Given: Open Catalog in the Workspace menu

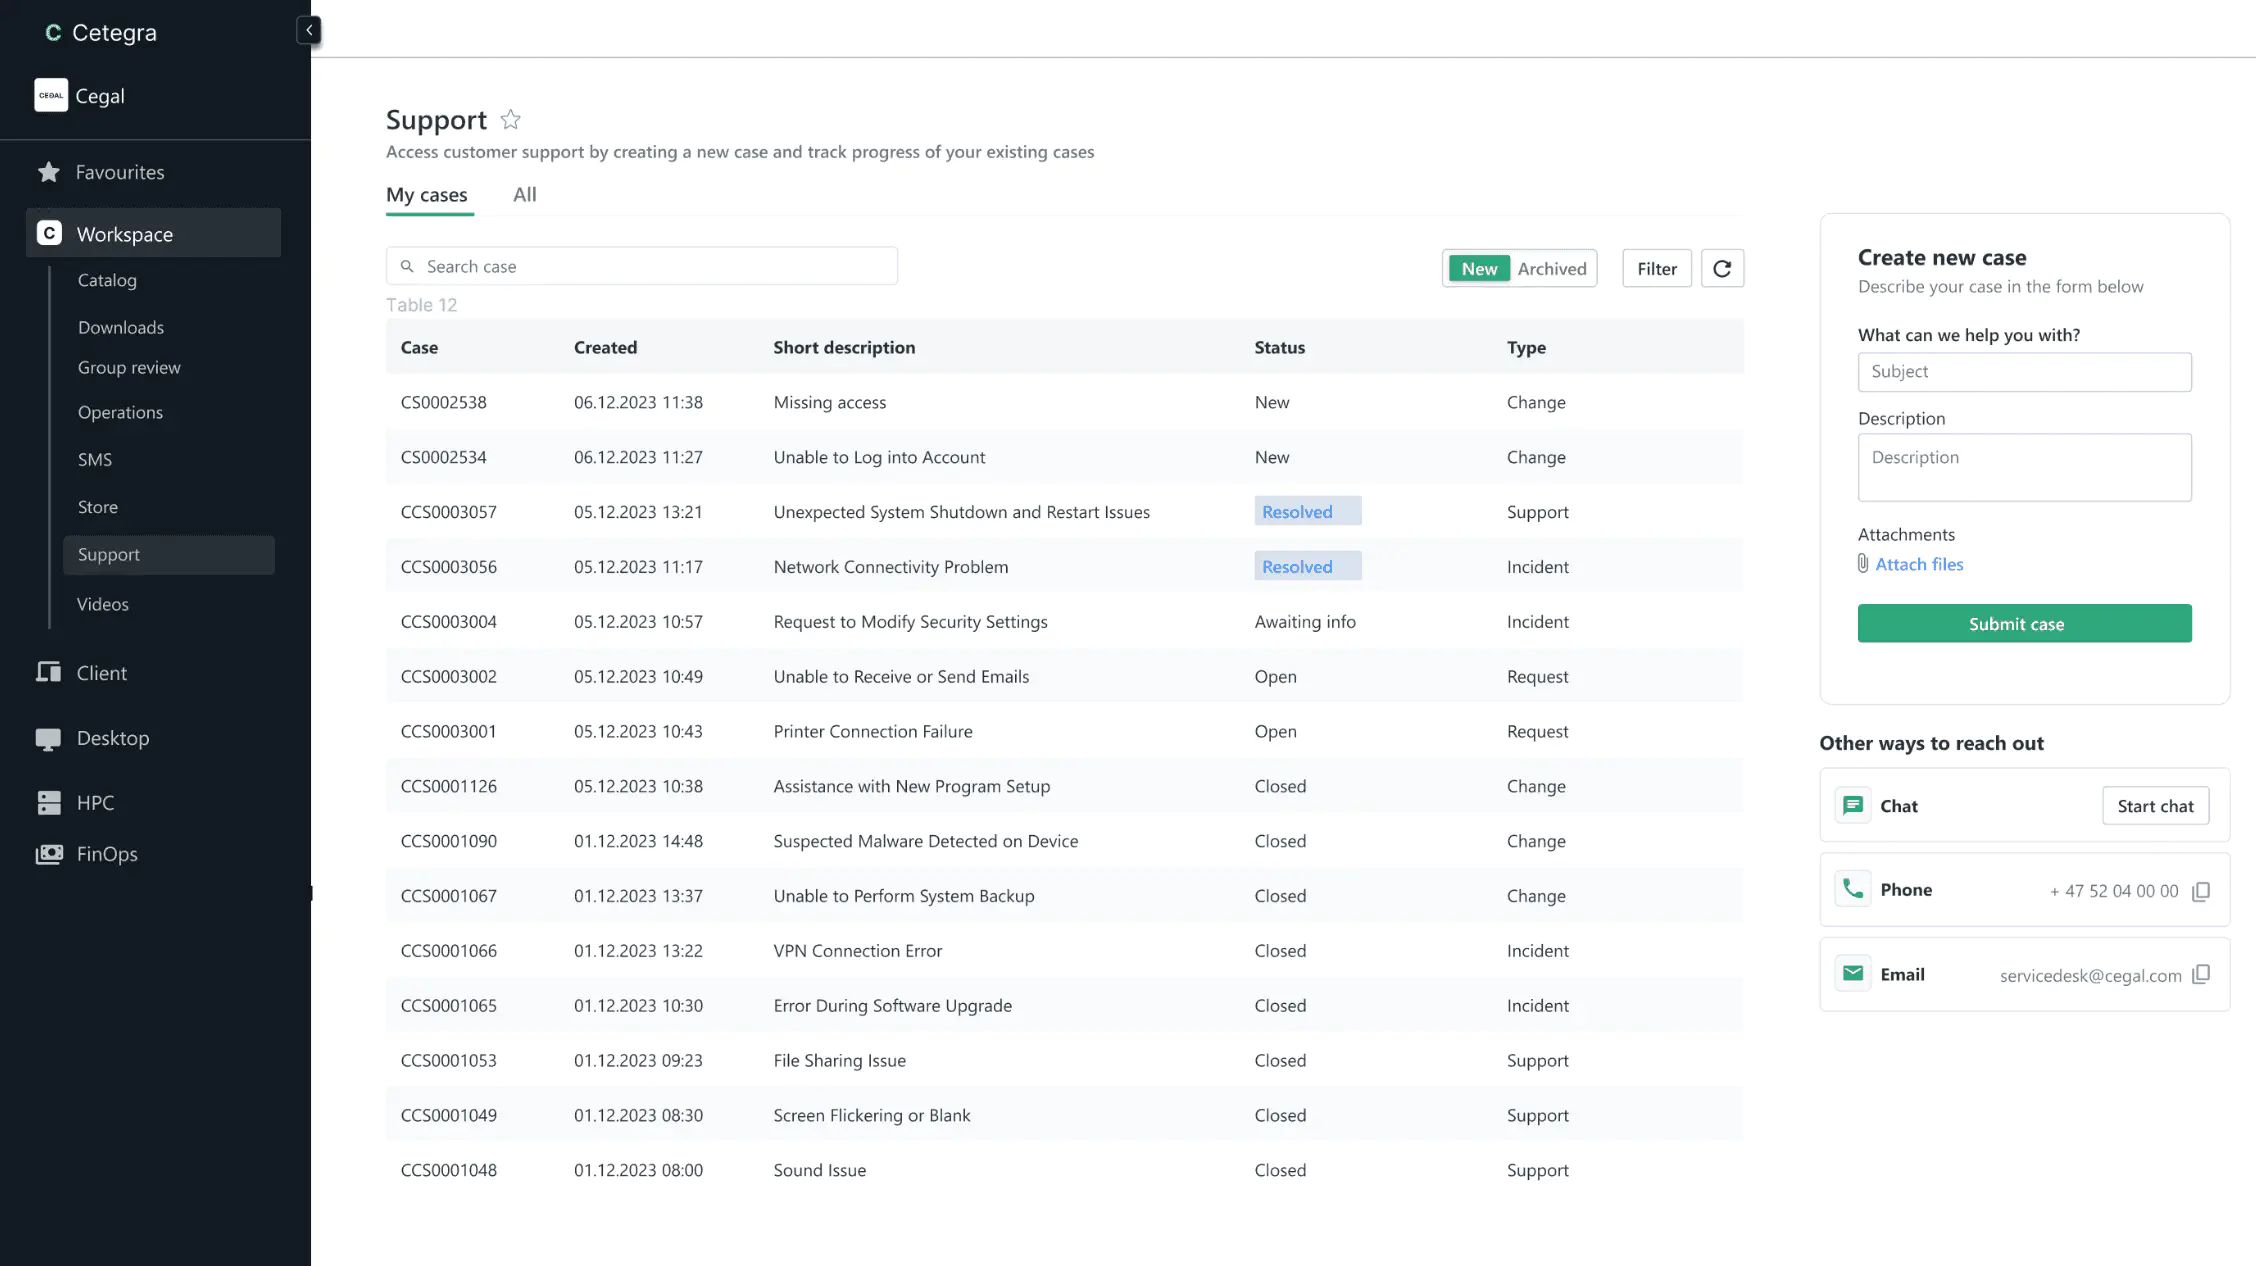Looking at the screenshot, I should [107, 280].
